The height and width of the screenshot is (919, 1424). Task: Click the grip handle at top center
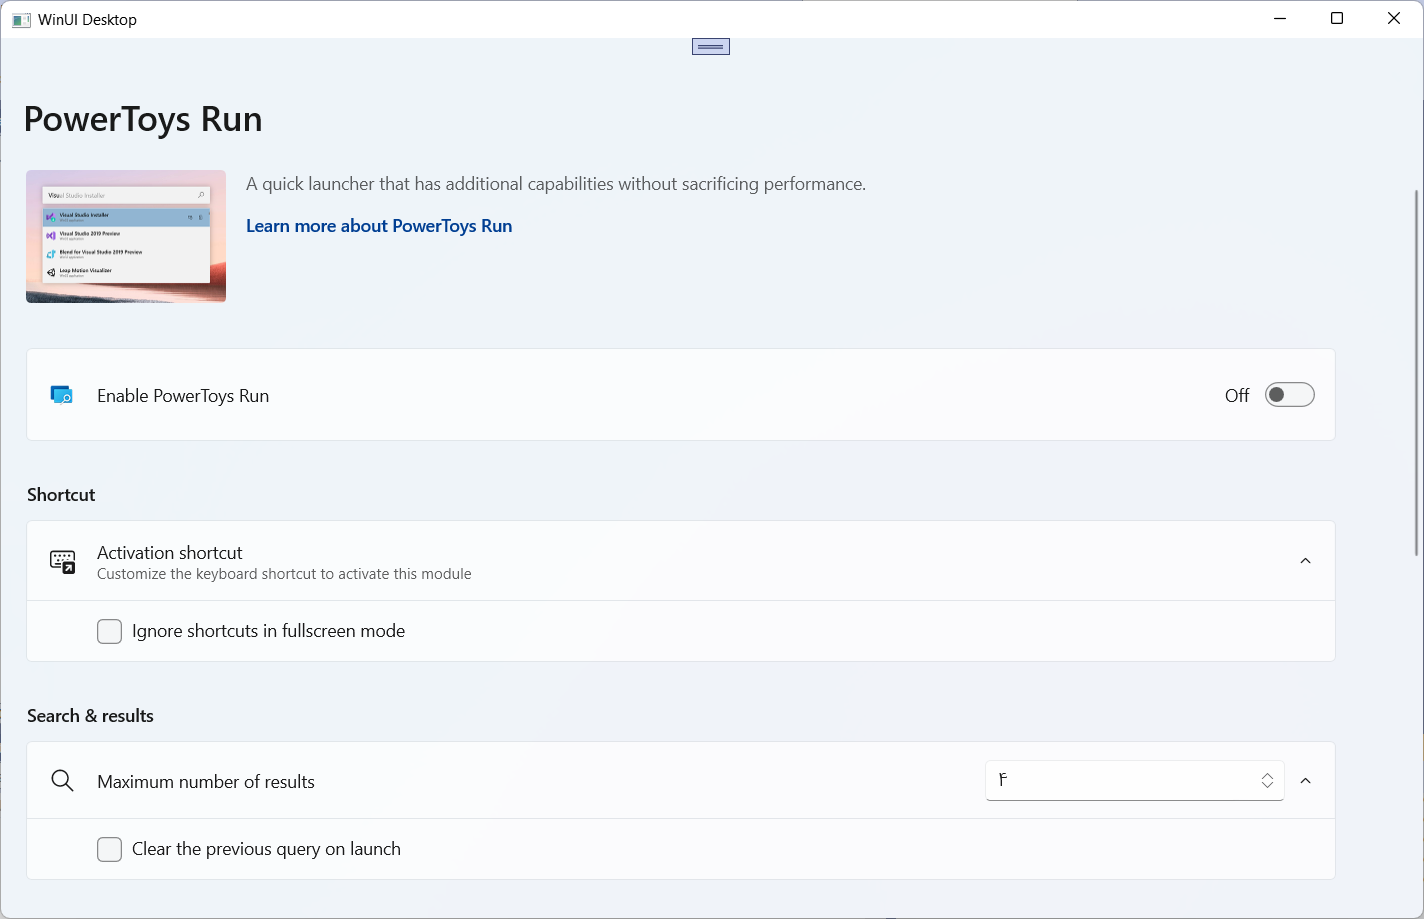(711, 47)
